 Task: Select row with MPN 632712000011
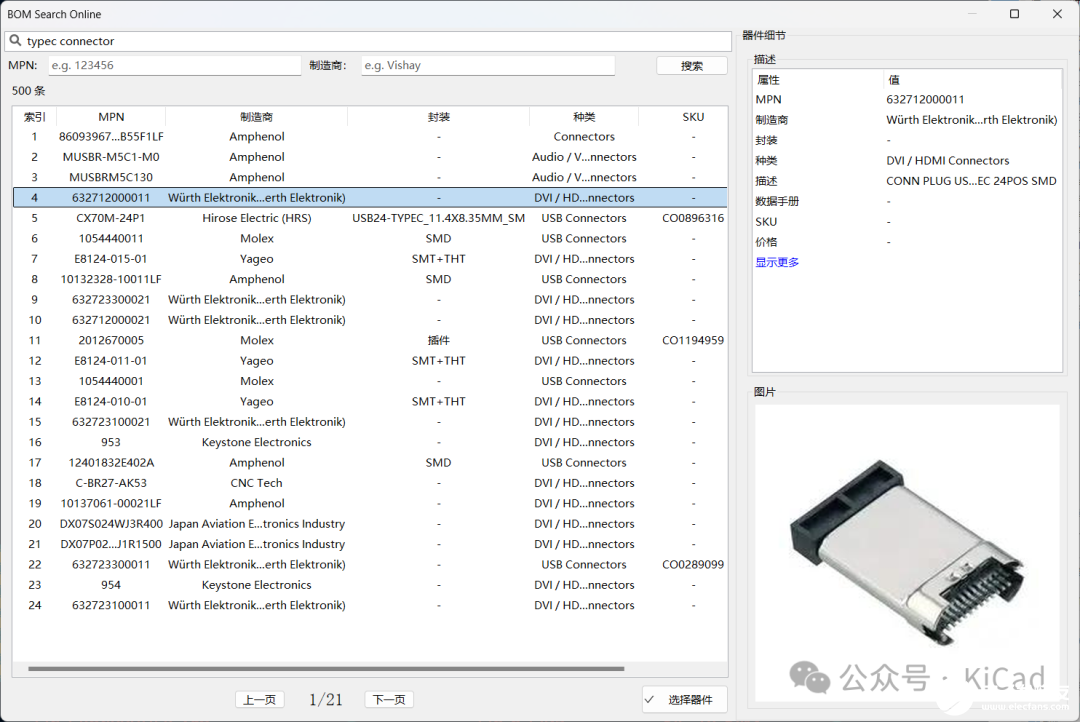[370, 198]
